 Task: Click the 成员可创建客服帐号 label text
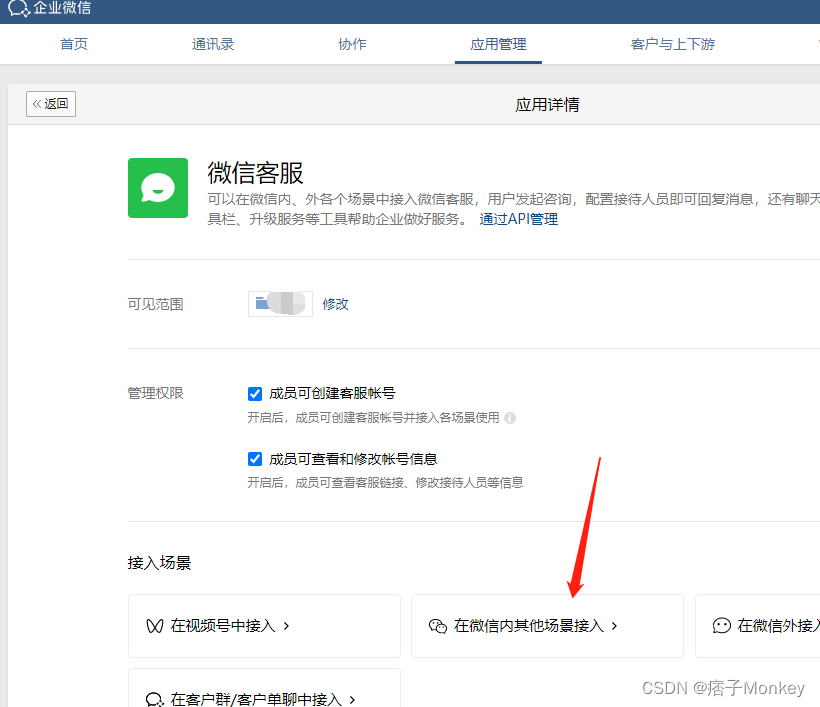[332, 393]
